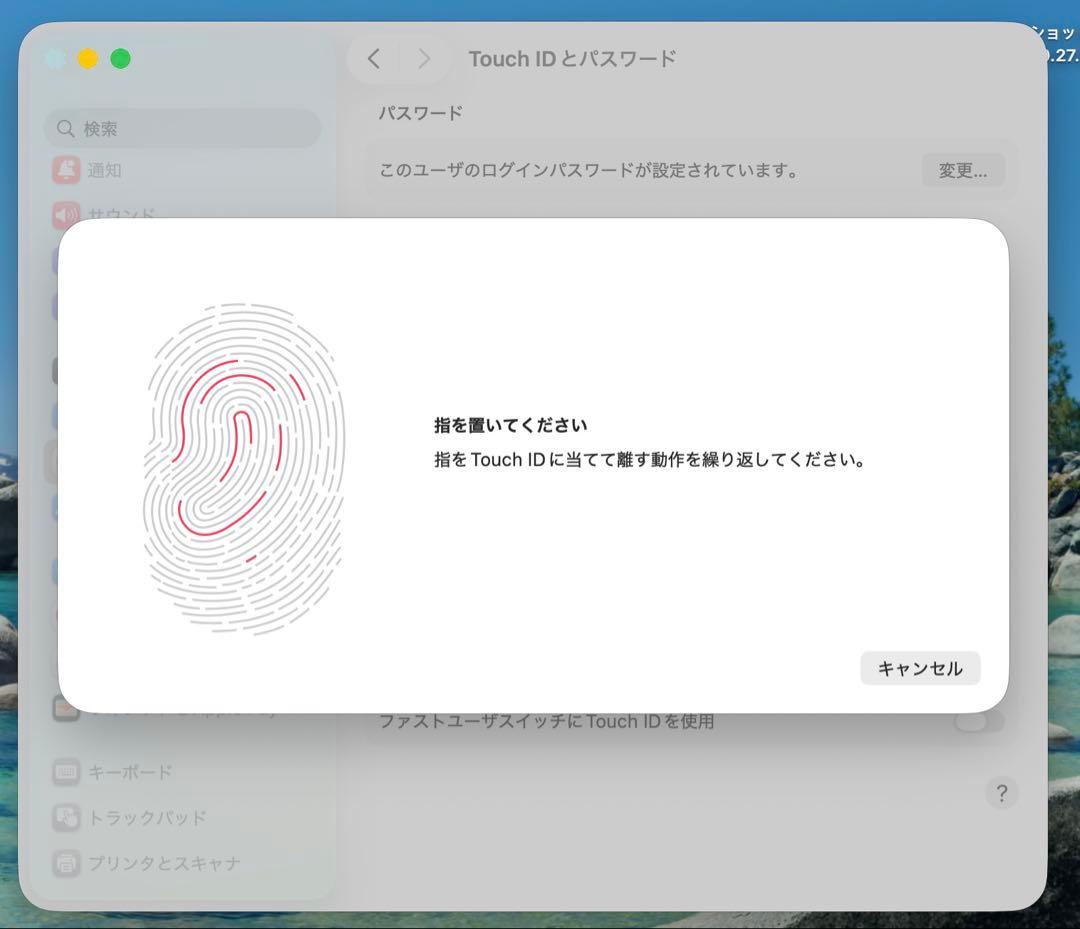Screen dimensions: 1080x929
Task: Click the 変更... password button
Action: click(x=962, y=171)
